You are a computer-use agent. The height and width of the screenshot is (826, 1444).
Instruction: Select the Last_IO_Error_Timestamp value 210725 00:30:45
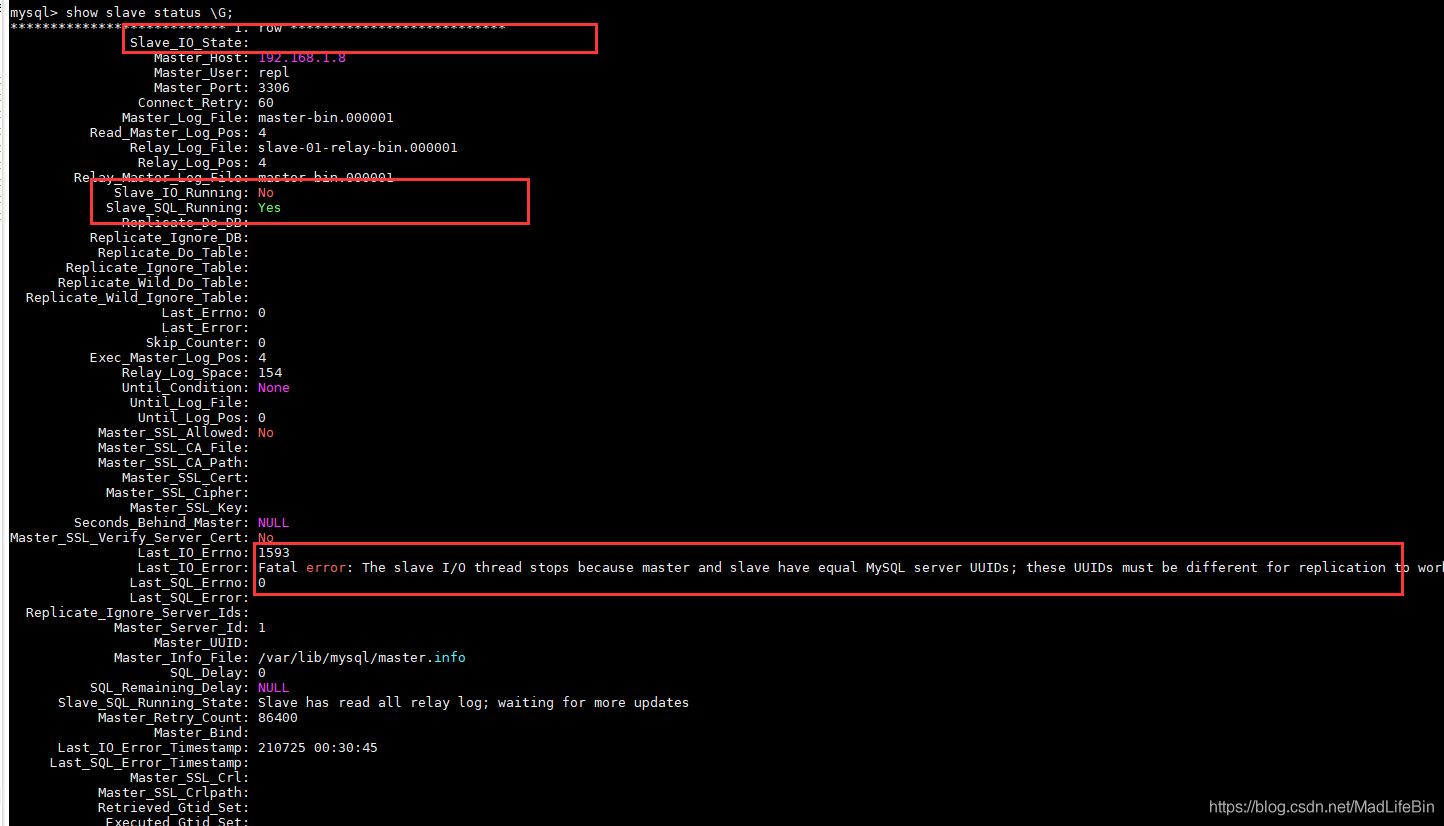[317, 748]
